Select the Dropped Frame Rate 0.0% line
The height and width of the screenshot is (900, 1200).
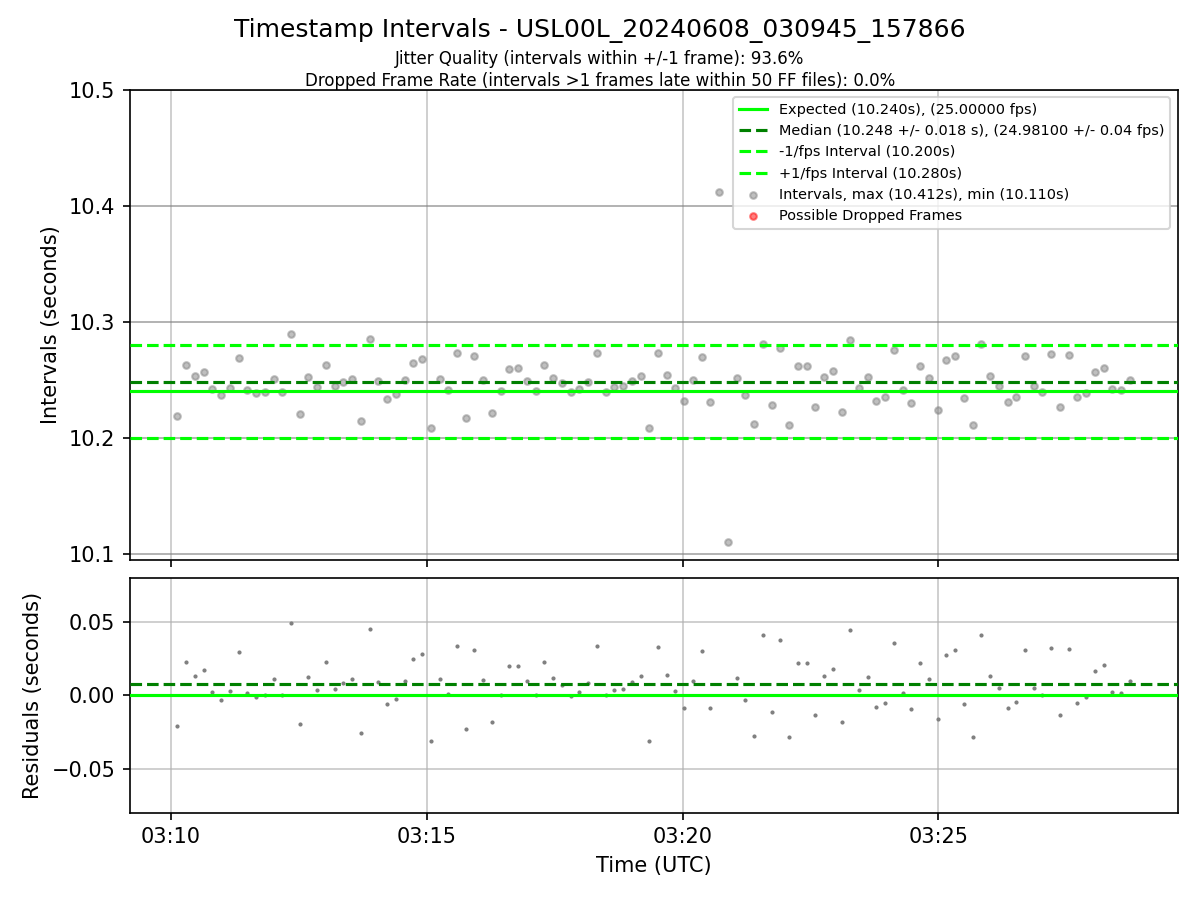click(600, 80)
